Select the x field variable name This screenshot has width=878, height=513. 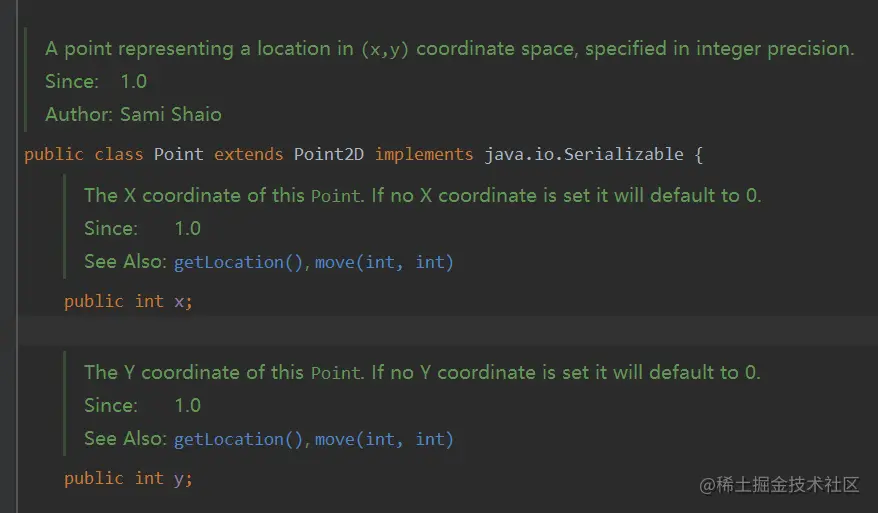pos(179,301)
